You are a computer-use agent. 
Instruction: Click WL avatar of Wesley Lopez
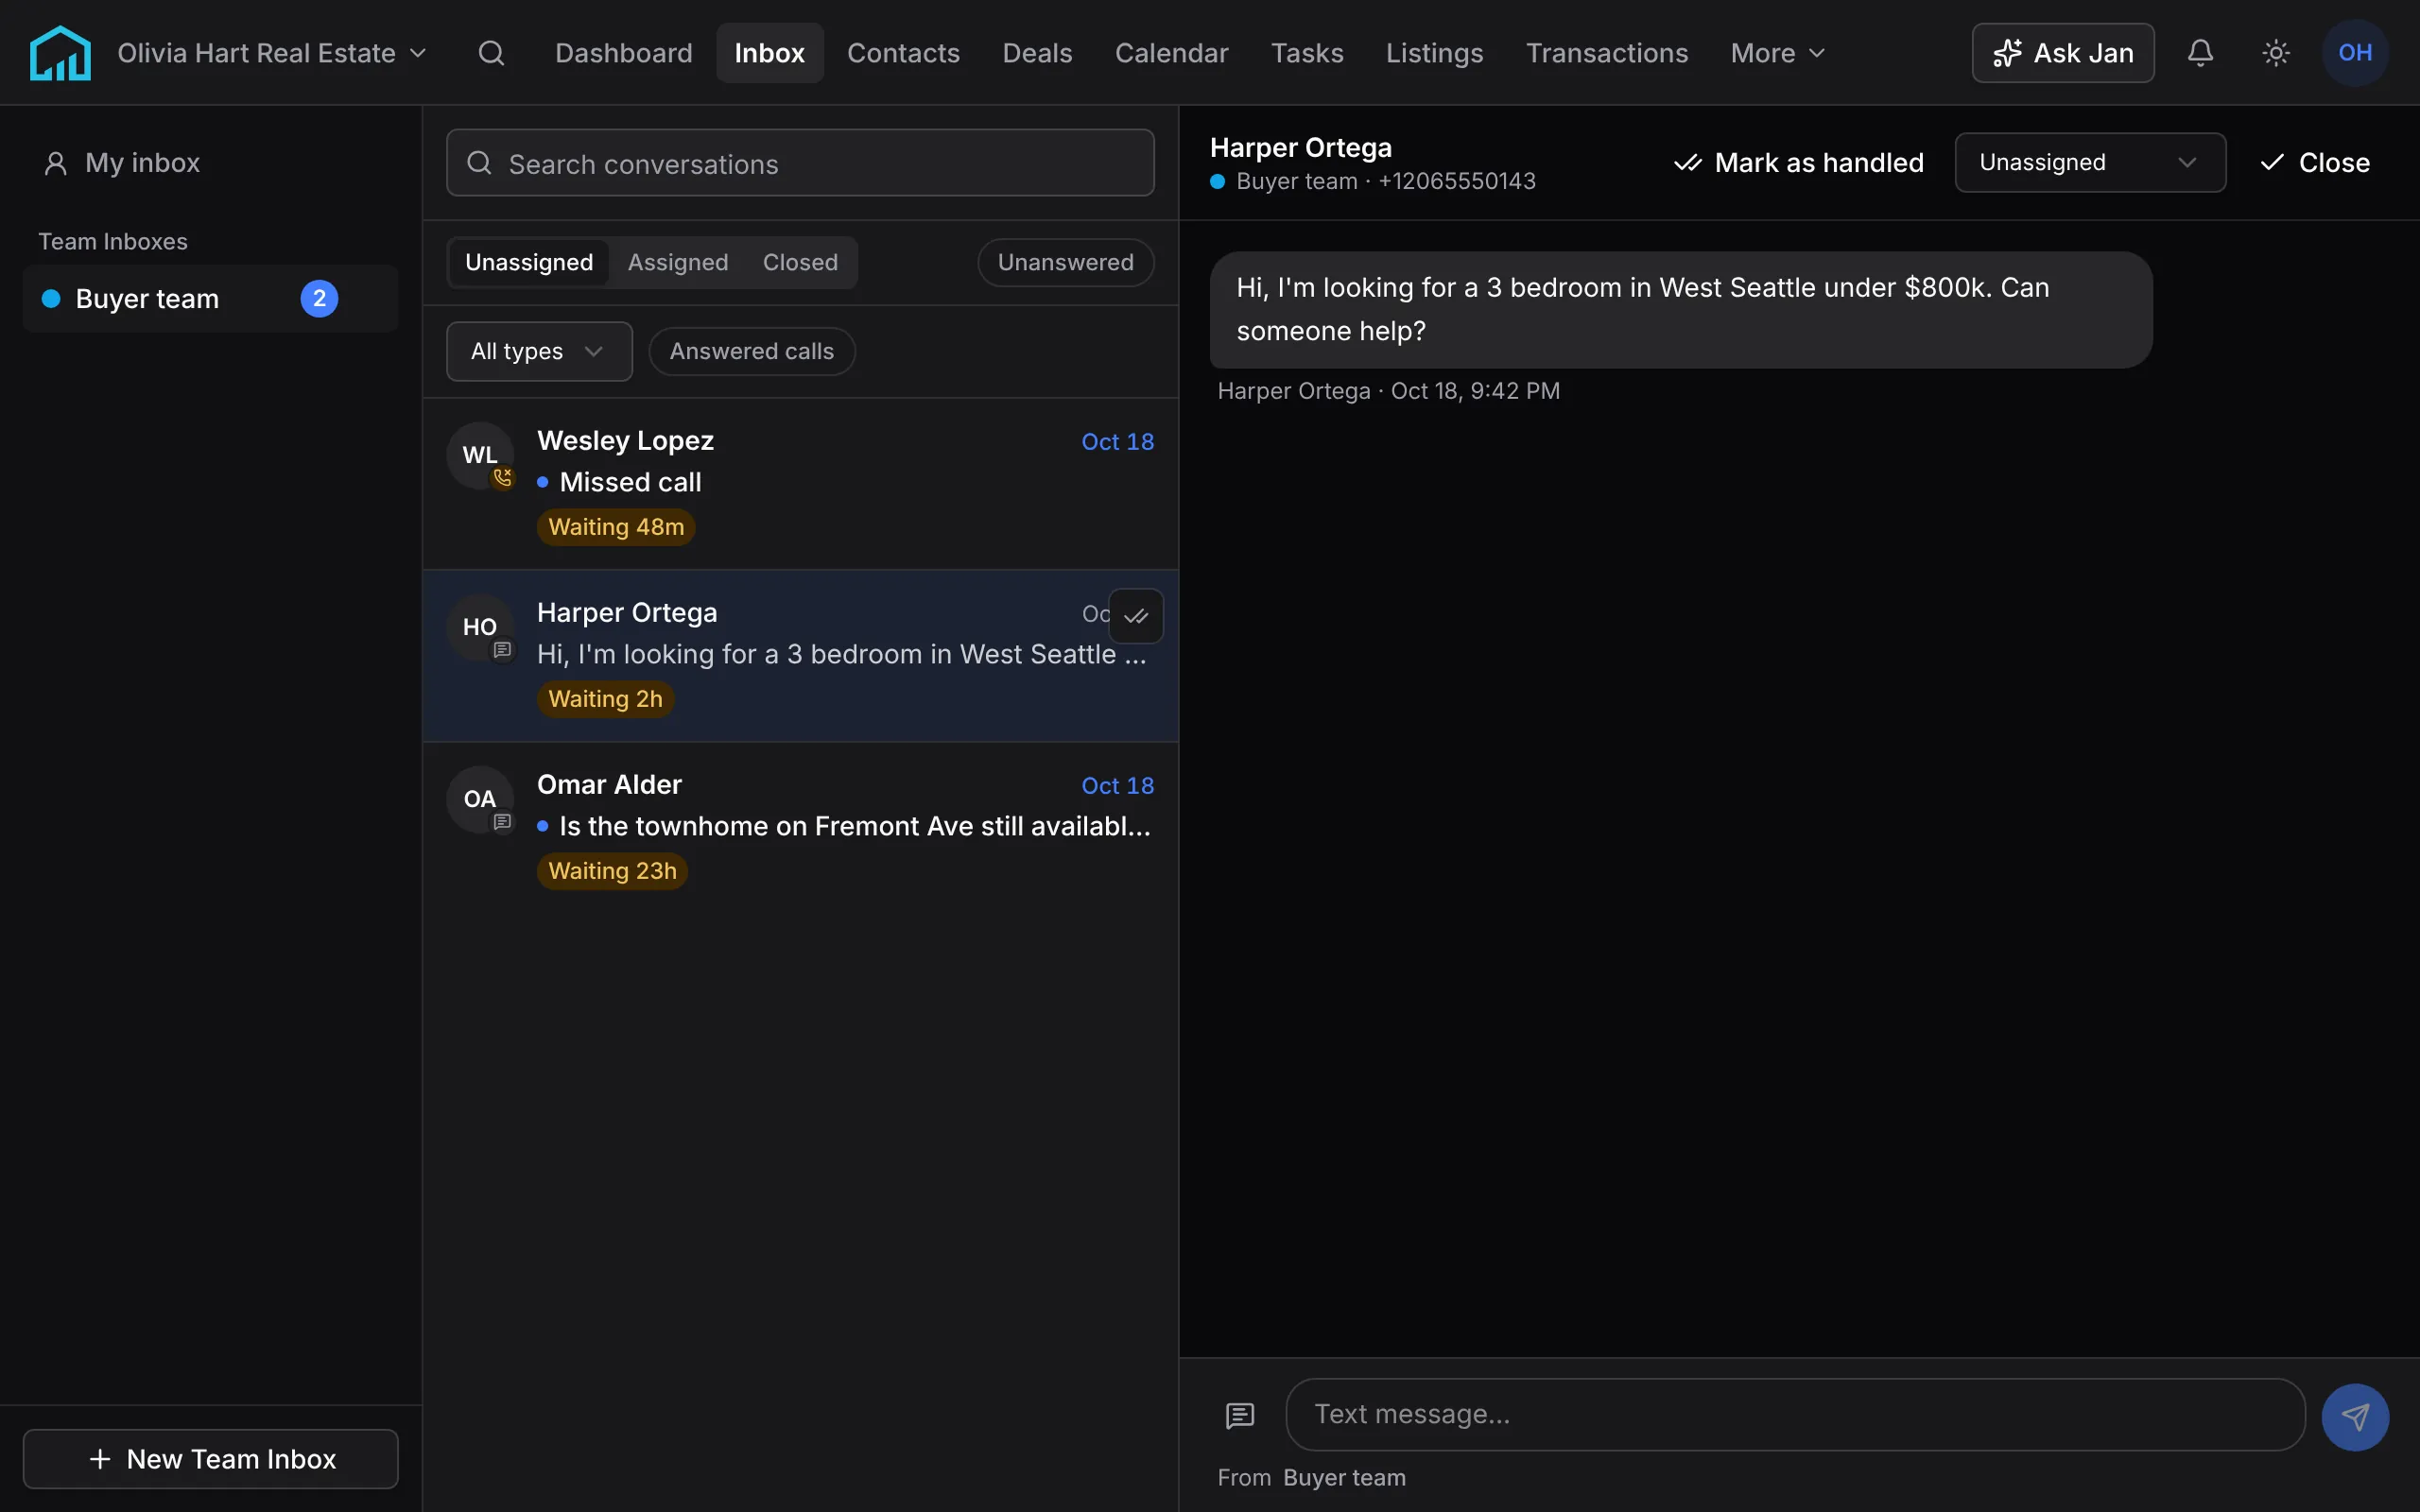pos(480,455)
